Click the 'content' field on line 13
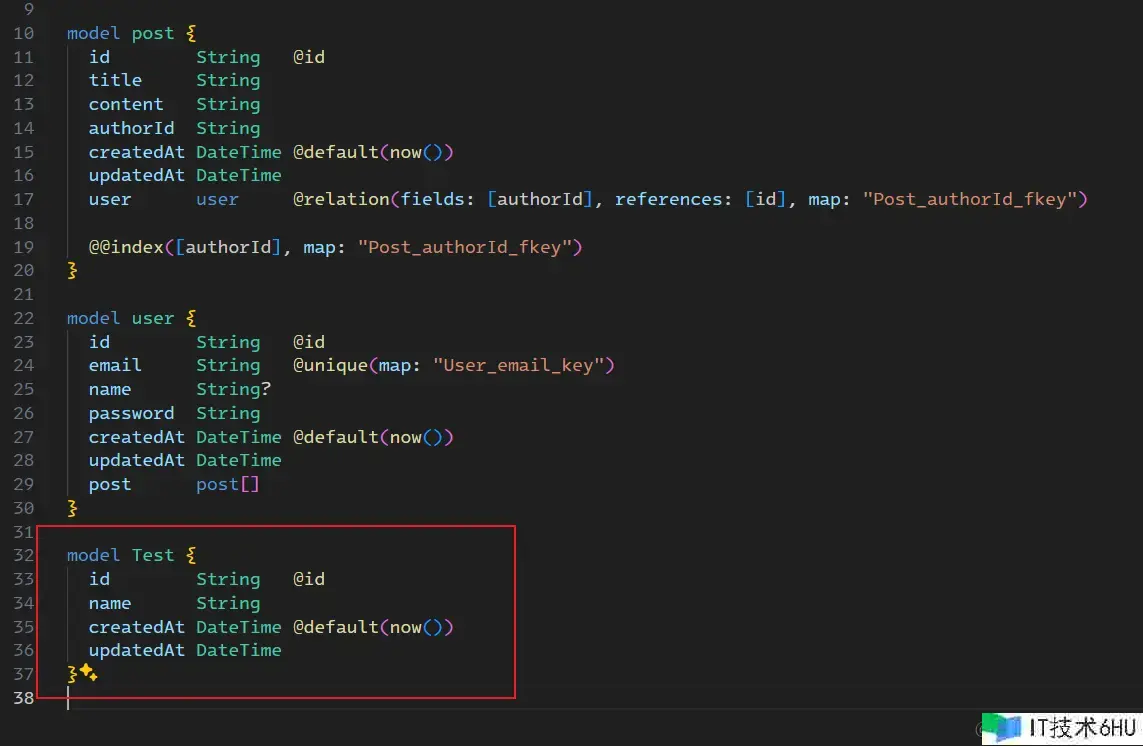 (126, 104)
